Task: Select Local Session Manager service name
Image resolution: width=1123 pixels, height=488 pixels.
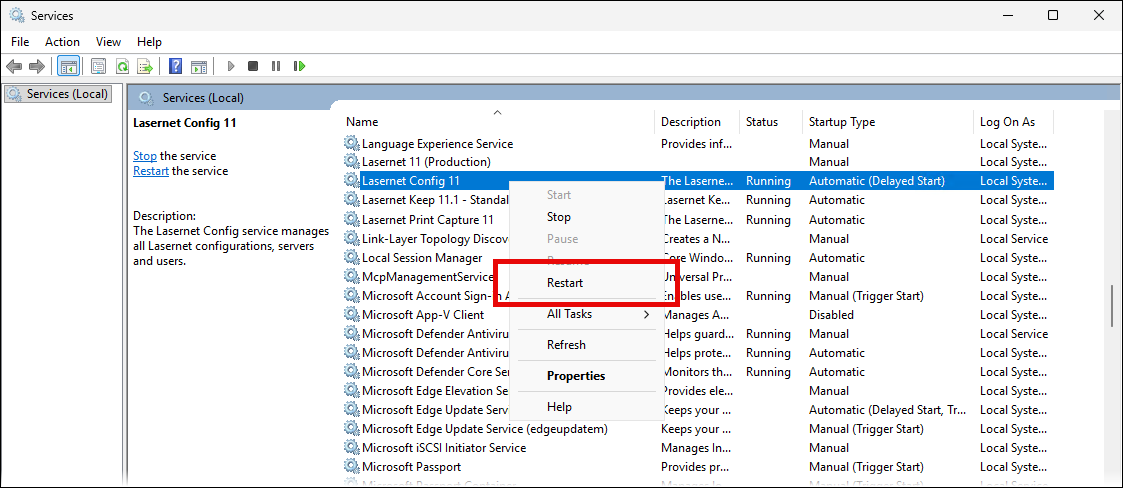Action: pos(422,257)
